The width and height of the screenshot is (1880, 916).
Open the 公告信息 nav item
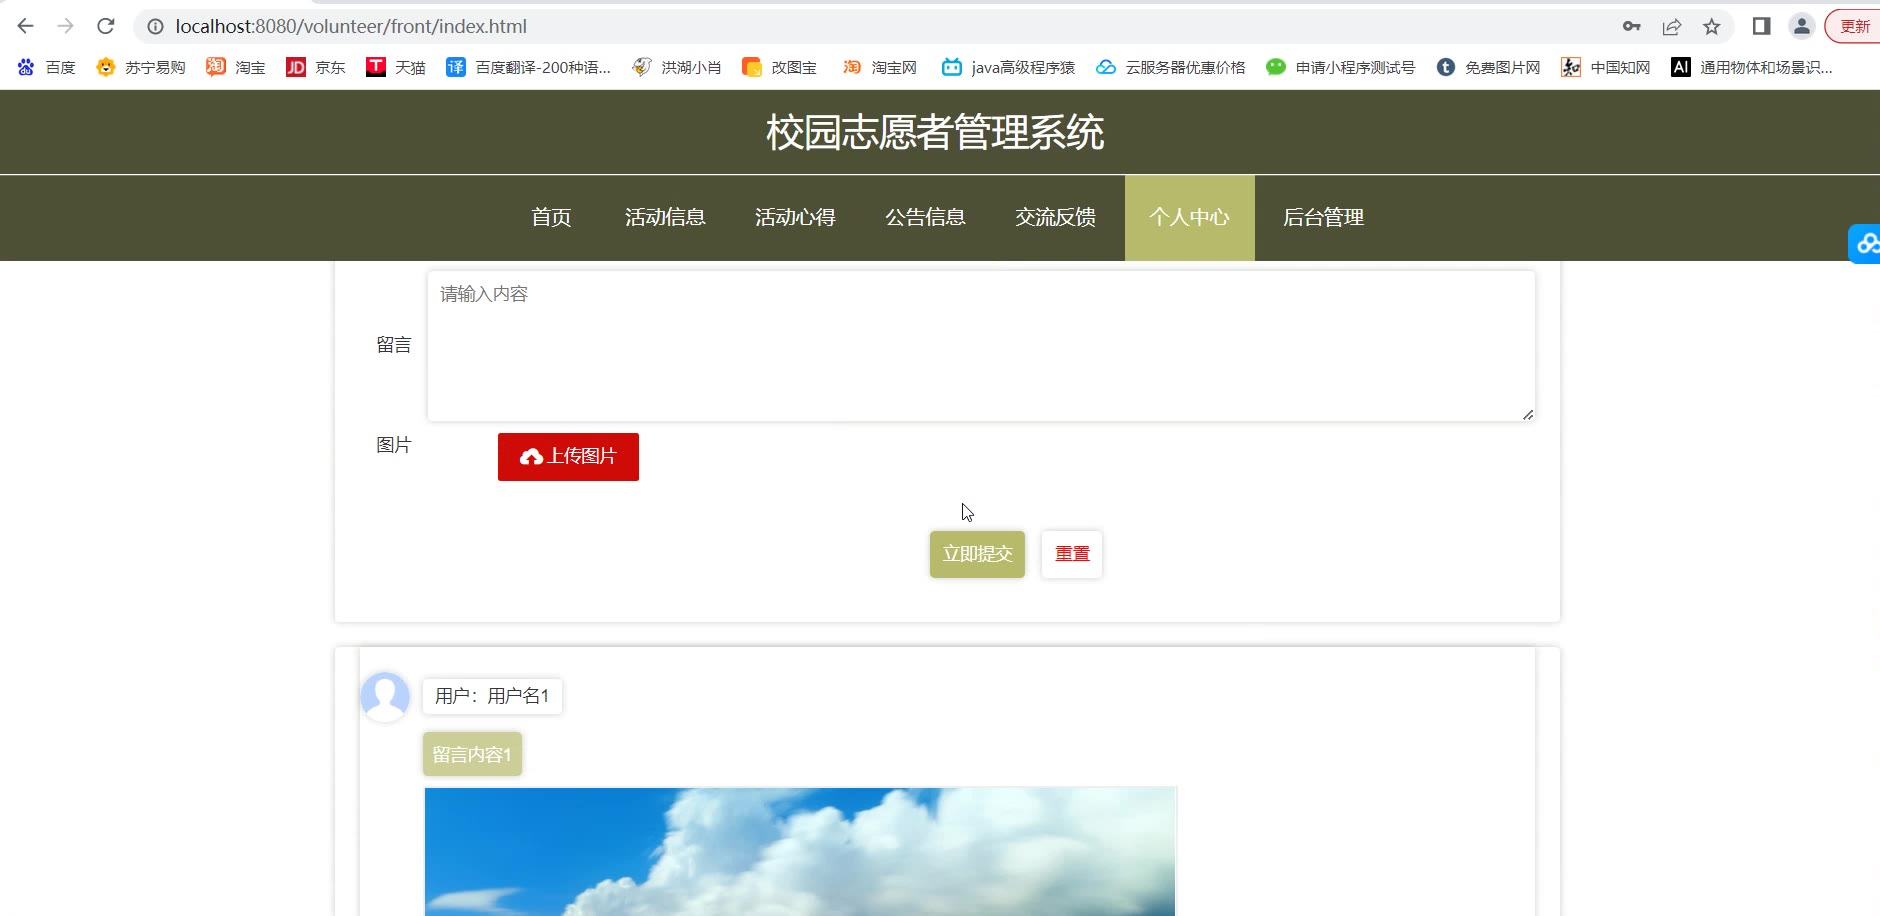(x=925, y=217)
